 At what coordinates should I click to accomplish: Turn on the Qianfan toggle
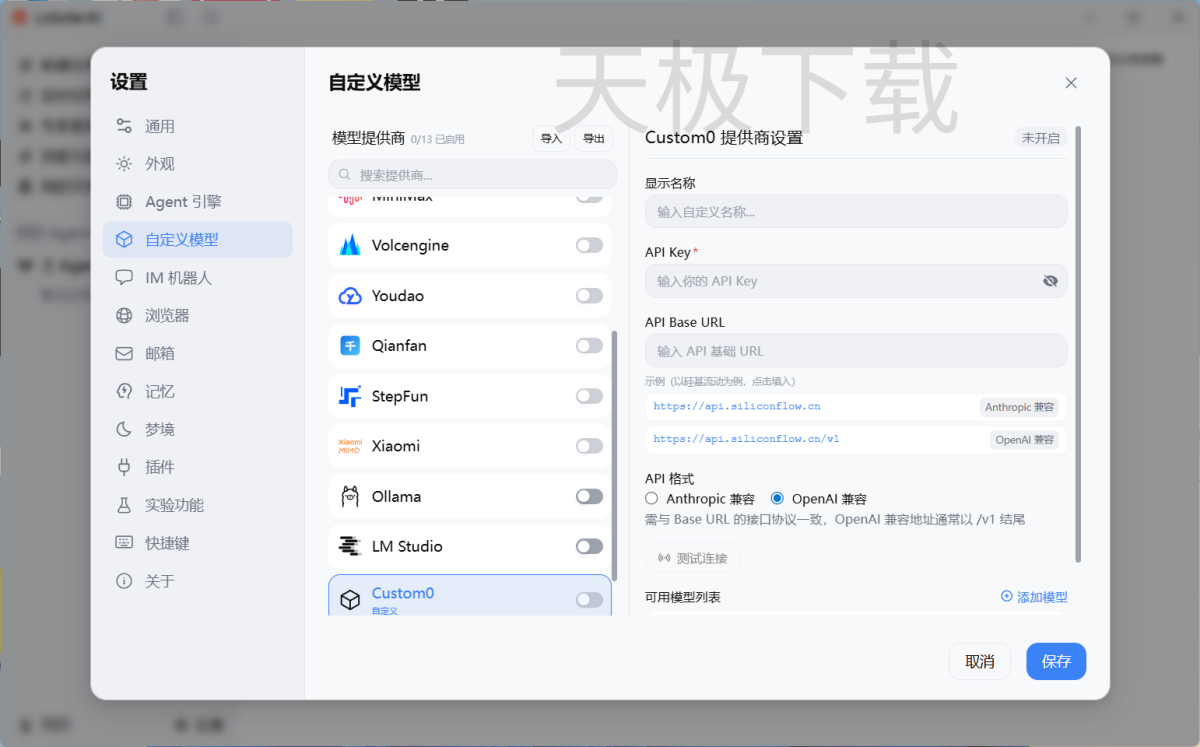[589, 346]
